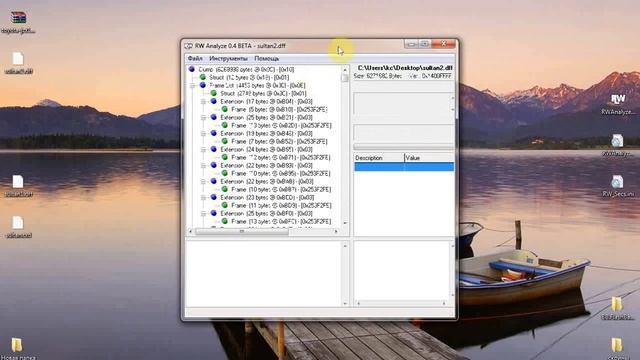Select the Frame 5 bytes row text

click(279, 109)
